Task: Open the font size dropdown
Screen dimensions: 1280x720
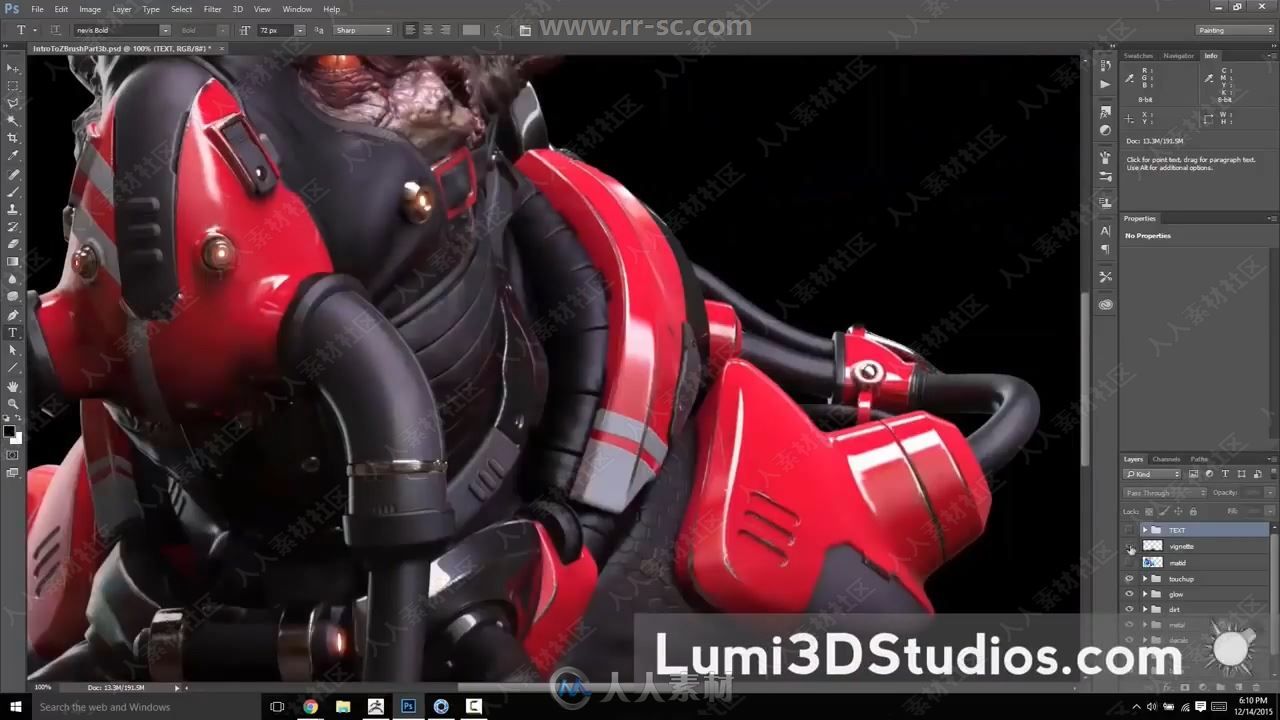Action: click(x=300, y=31)
